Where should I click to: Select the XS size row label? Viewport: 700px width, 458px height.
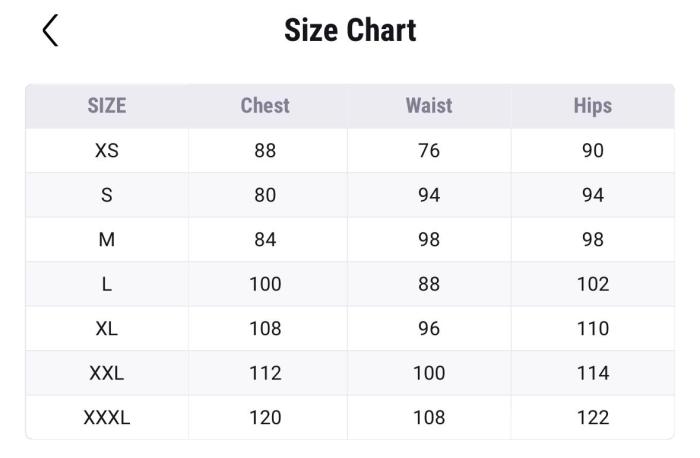(x=107, y=151)
